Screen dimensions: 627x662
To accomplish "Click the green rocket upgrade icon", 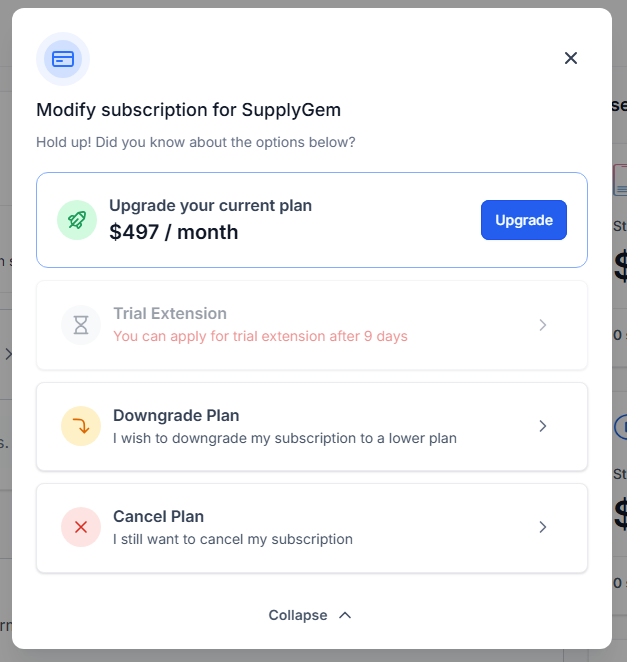I will pyautogui.click(x=77, y=220).
